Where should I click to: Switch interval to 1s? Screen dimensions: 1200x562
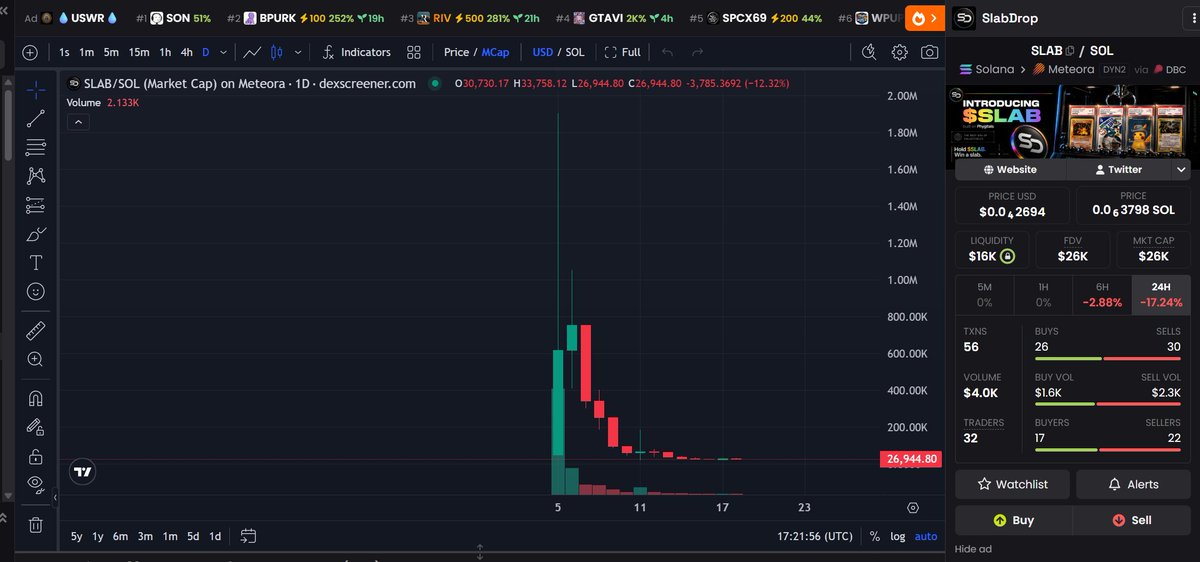coord(65,52)
